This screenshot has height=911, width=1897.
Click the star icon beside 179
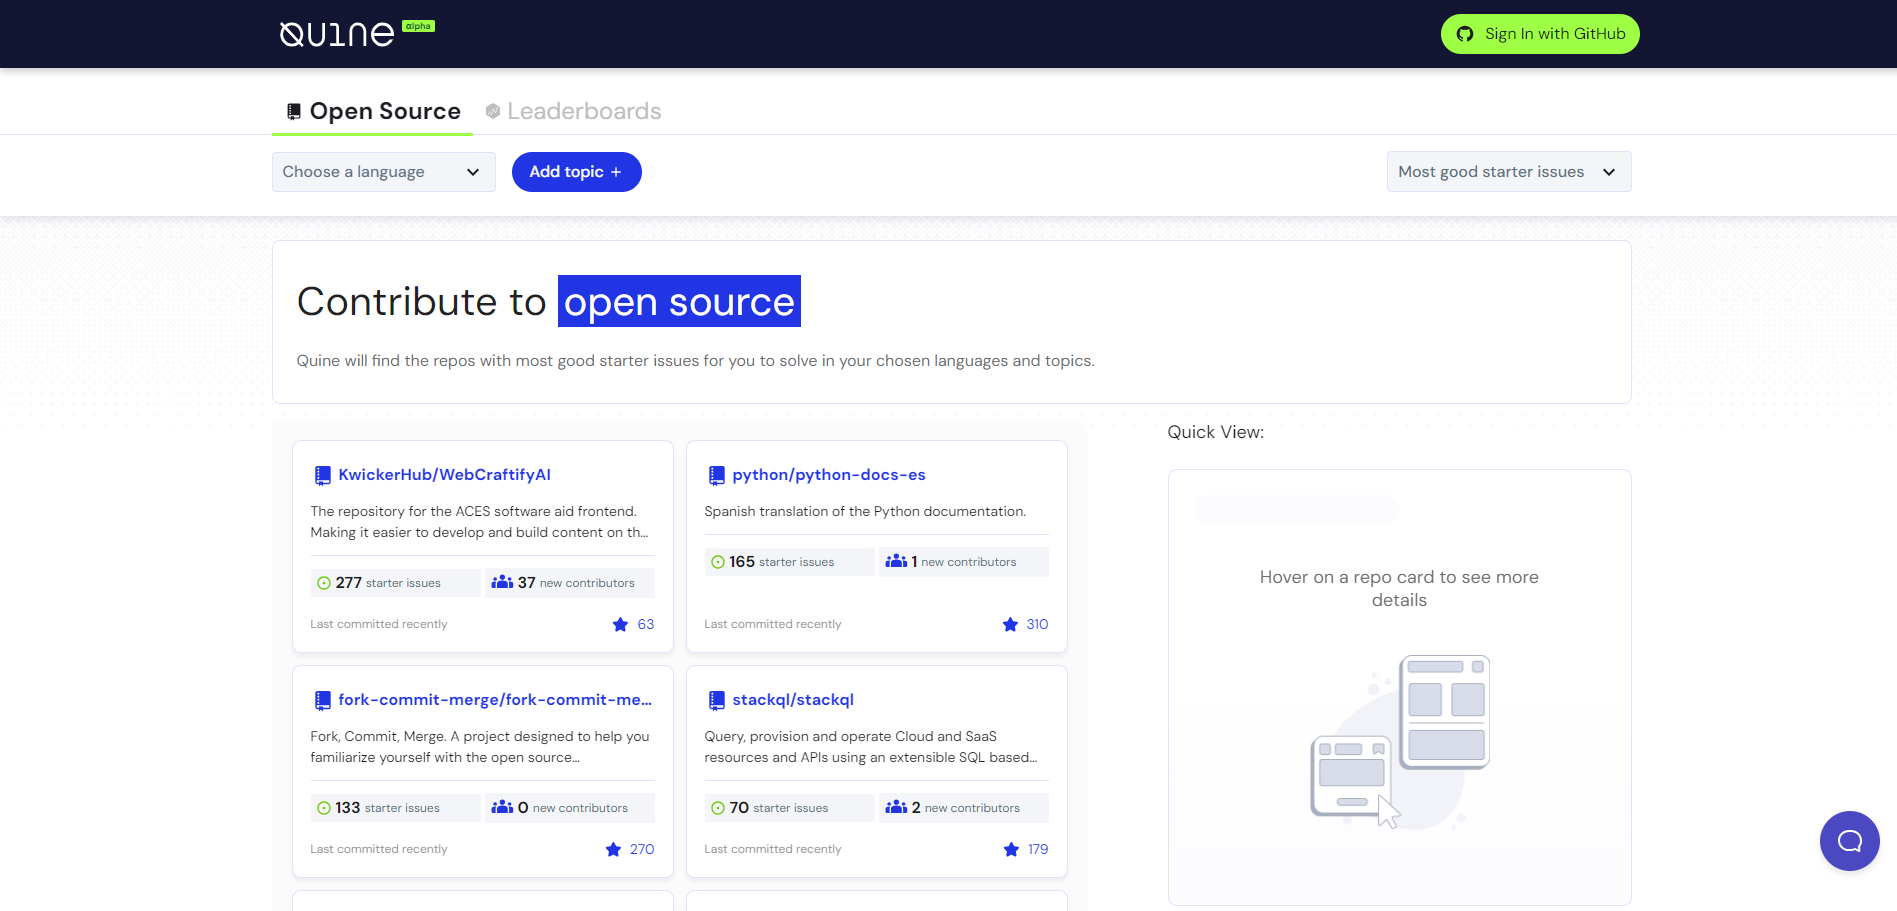(x=1011, y=850)
